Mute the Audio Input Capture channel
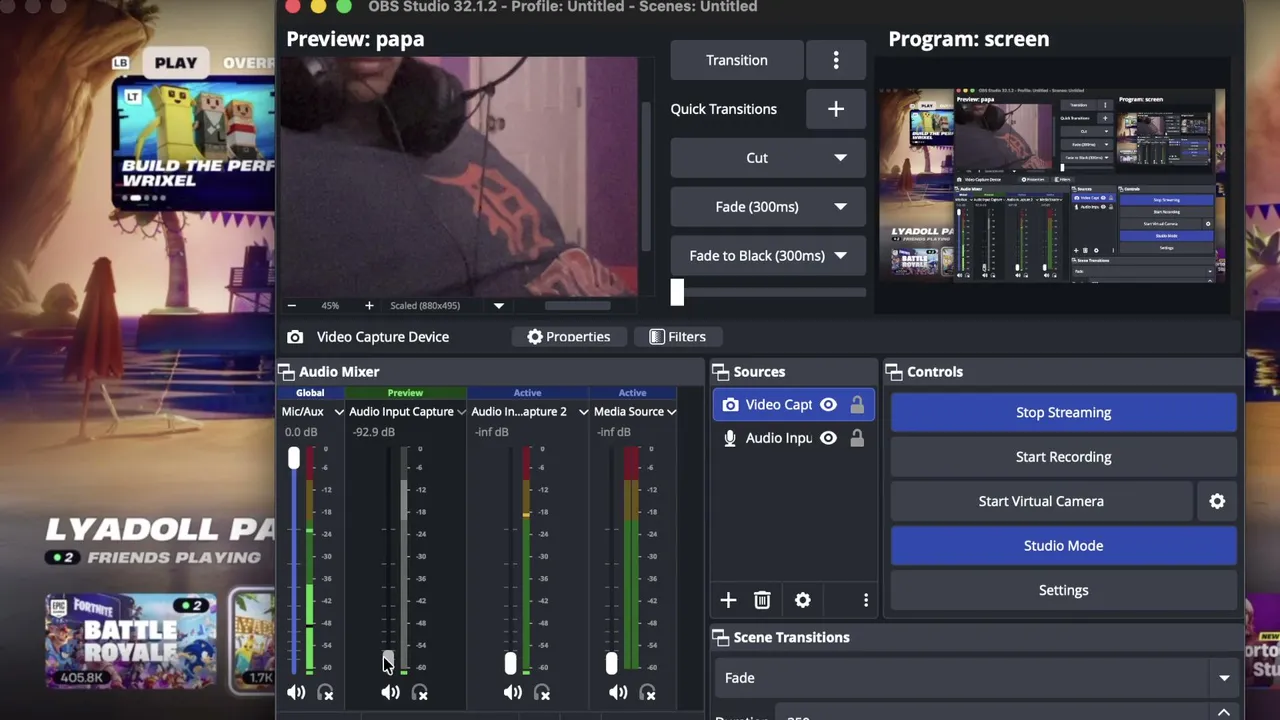Screen dimensions: 1280x720 click(x=390, y=692)
